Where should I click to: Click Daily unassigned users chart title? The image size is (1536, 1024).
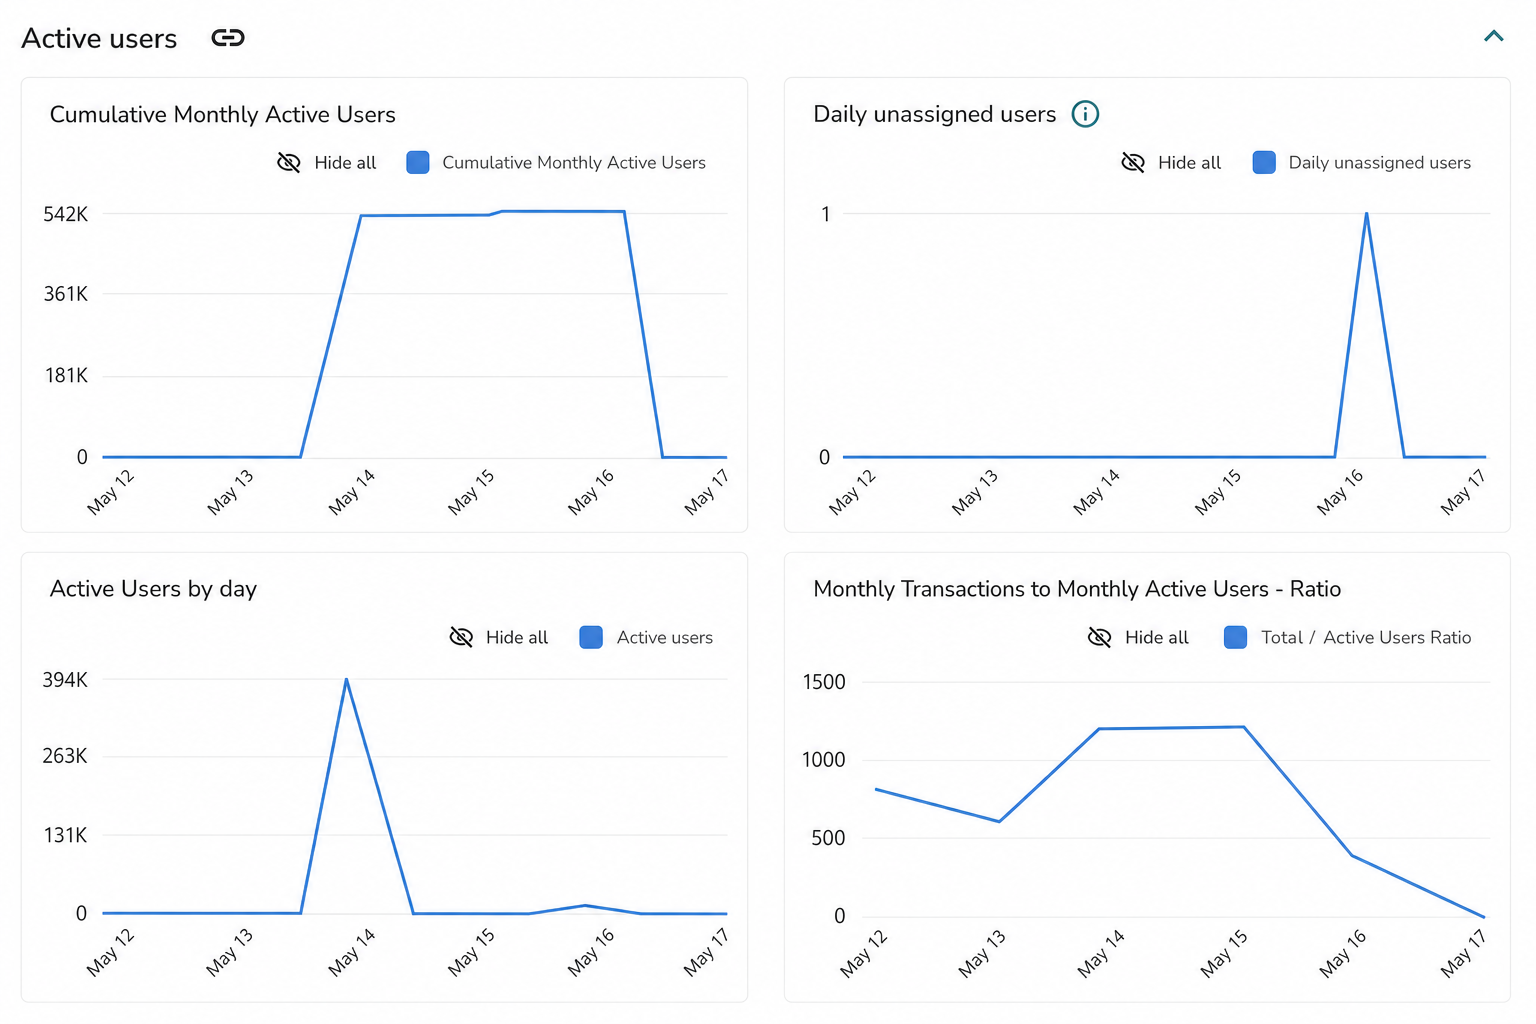pyautogui.click(x=935, y=115)
